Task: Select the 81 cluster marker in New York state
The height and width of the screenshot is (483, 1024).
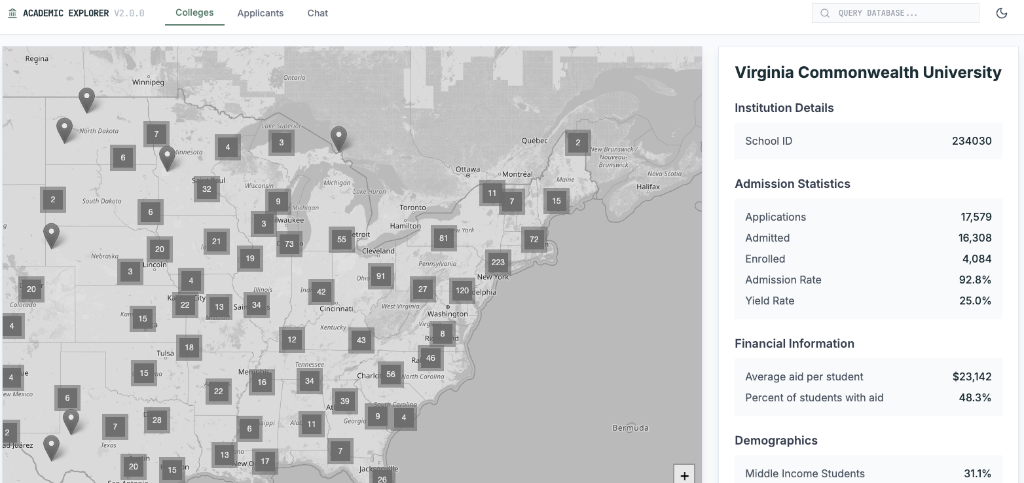Action: click(444, 238)
